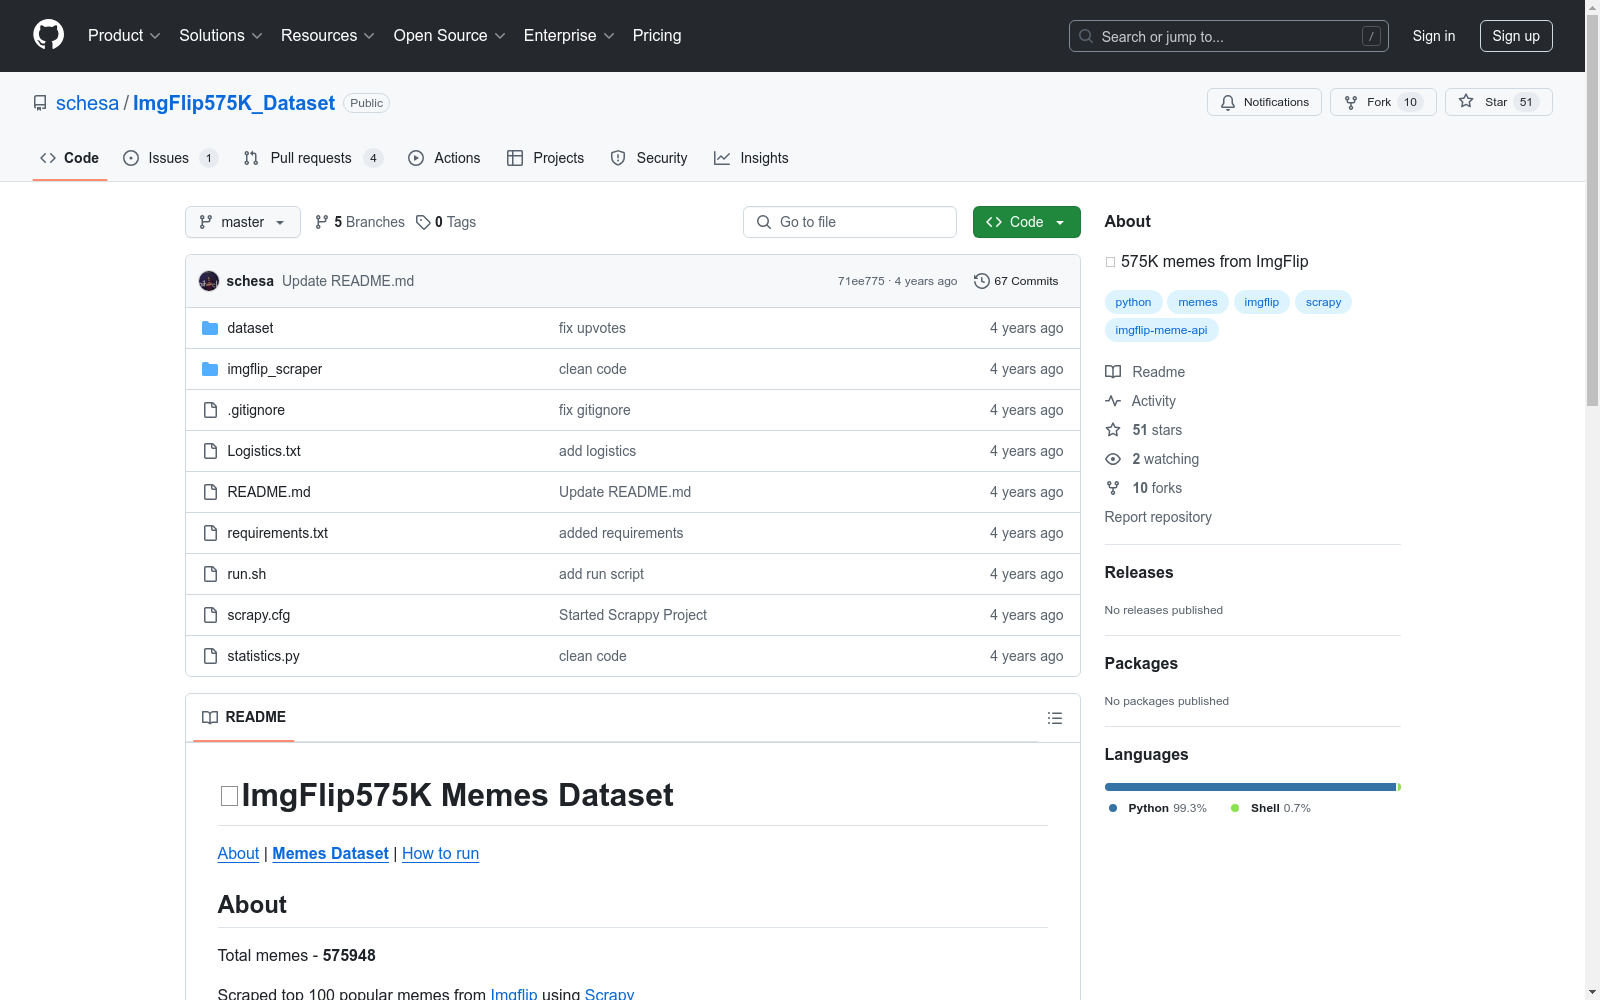The height and width of the screenshot is (1000, 1600).
Task: Open the README outline list icon
Action: (1055, 718)
